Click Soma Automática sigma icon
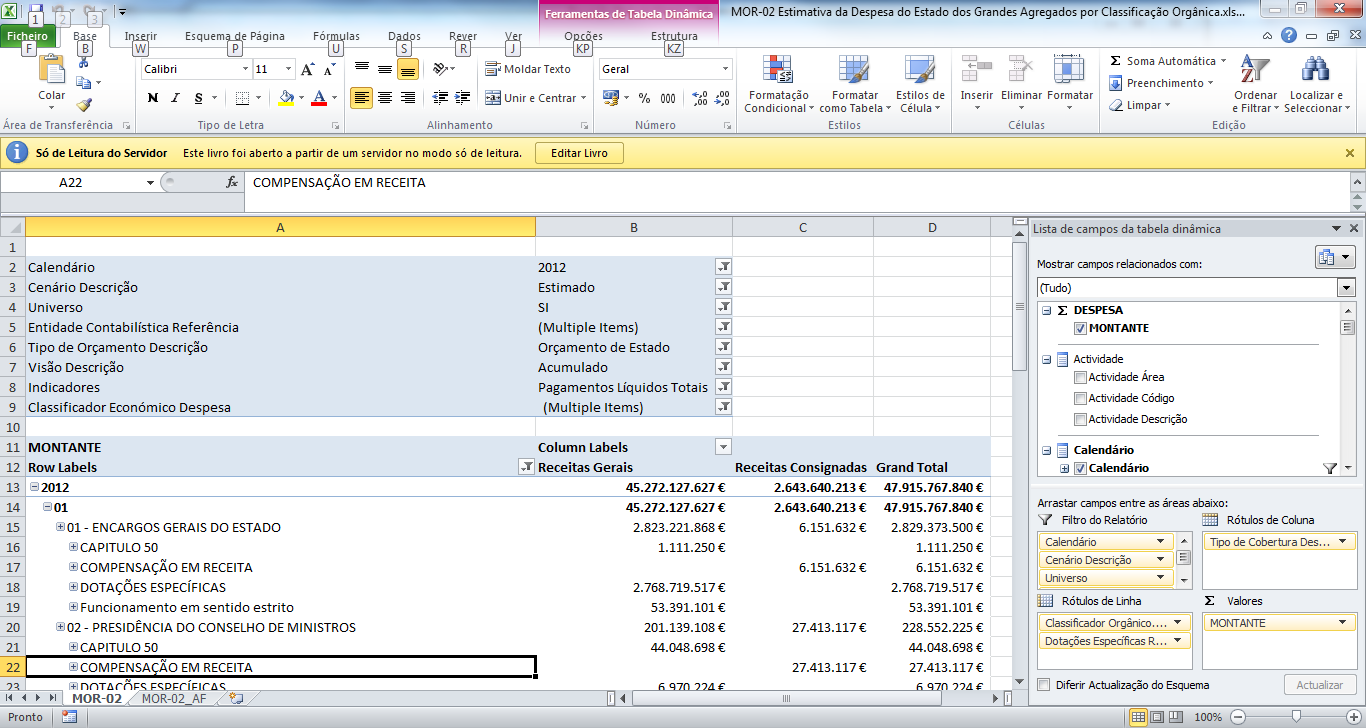The image size is (1366, 728). pos(1116,61)
